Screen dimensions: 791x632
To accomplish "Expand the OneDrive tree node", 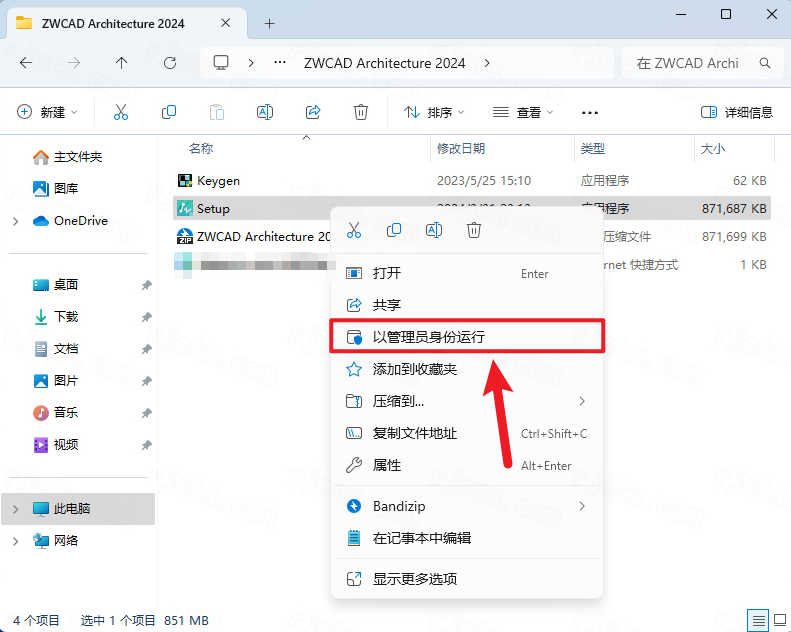I will tap(15, 221).
